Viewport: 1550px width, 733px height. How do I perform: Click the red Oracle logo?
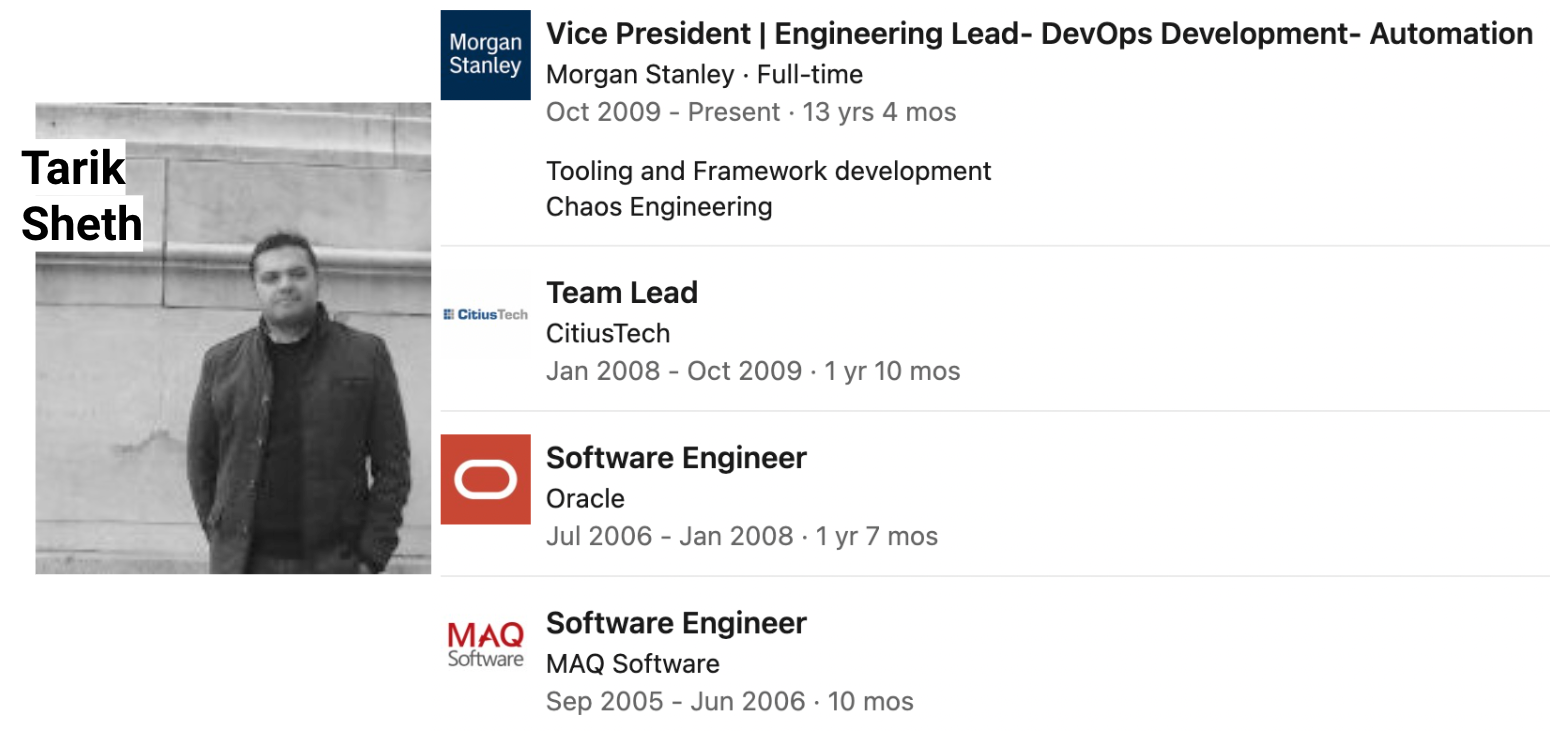(485, 479)
